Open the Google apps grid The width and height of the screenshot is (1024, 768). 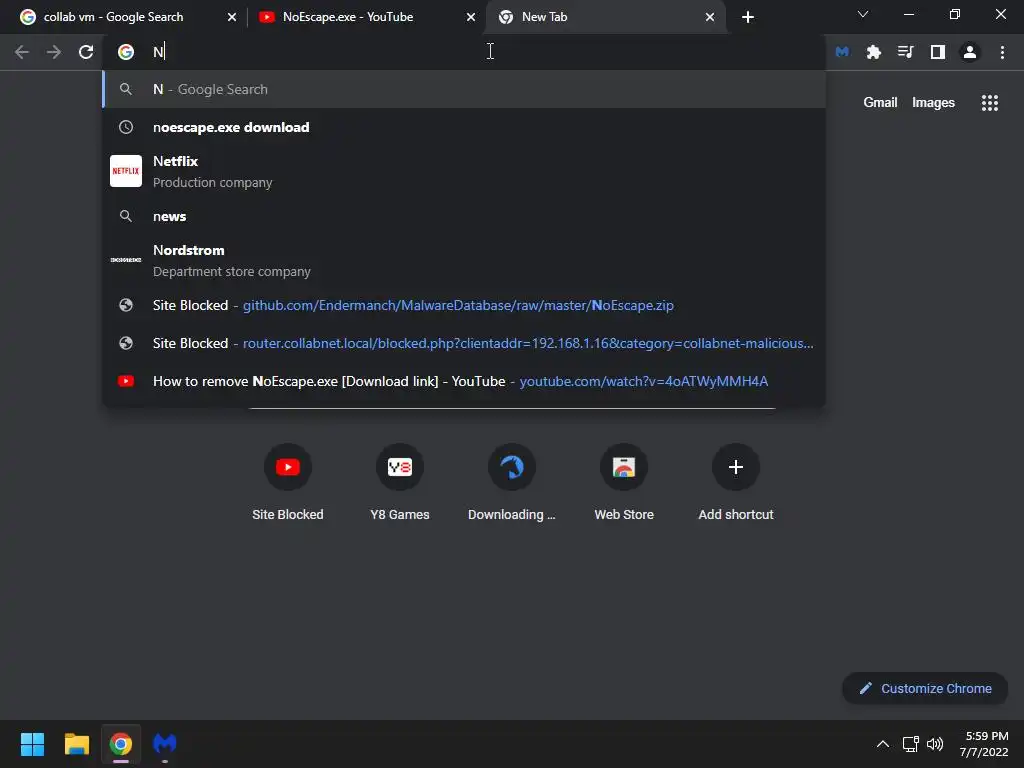pos(989,103)
